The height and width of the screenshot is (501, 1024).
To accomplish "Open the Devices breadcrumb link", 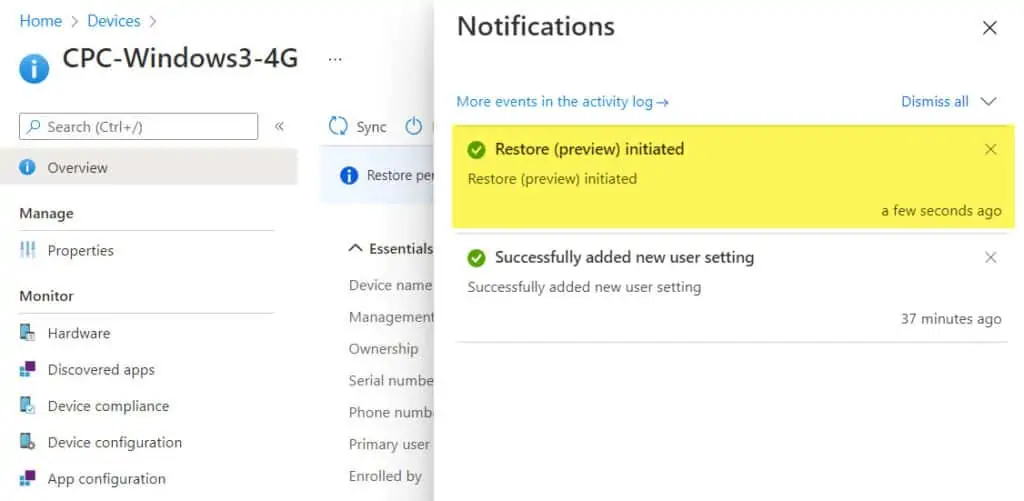I will pos(114,21).
